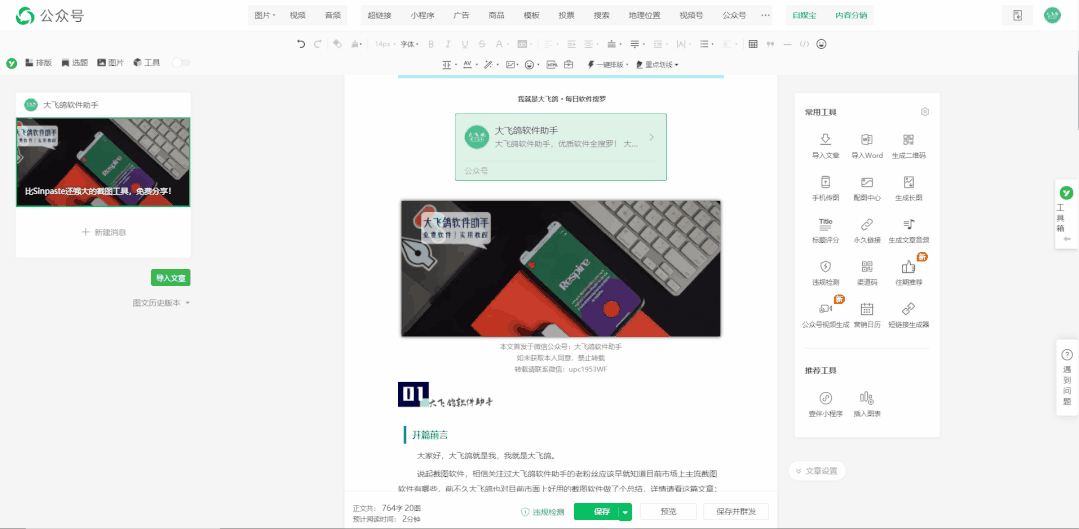Expand the 文章设置 section

[816, 471]
